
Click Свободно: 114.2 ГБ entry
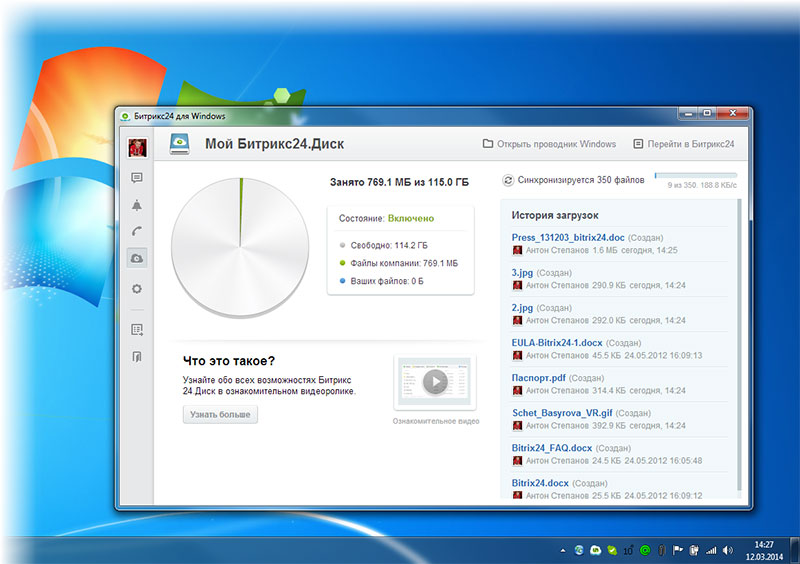pos(384,246)
